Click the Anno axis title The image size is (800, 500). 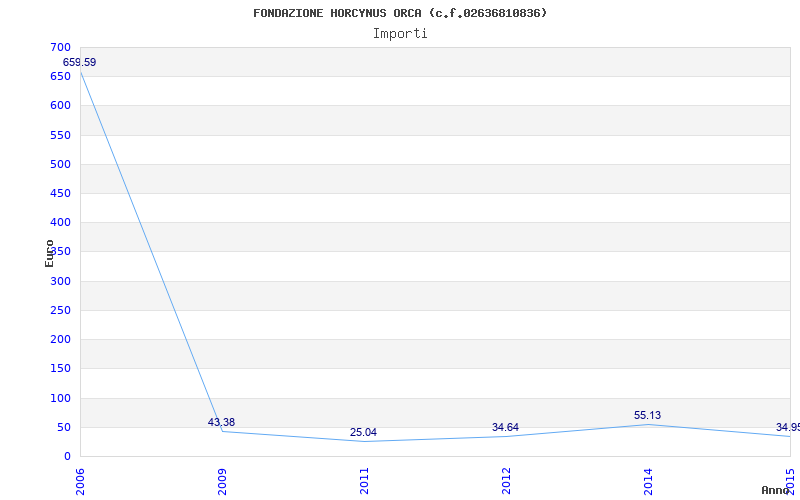pyautogui.click(x=774, y=490)
